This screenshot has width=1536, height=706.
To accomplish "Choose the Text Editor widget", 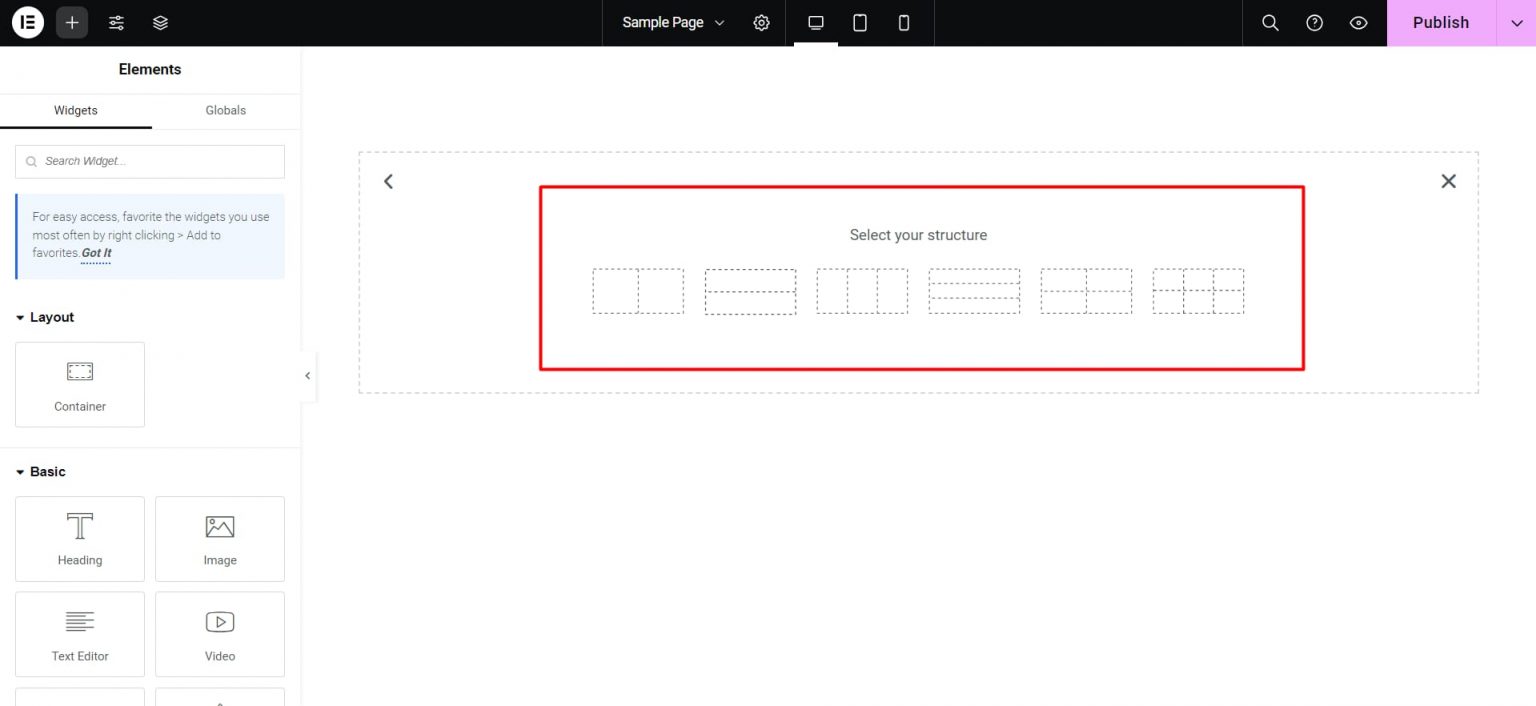I will (x=79, y=634).
